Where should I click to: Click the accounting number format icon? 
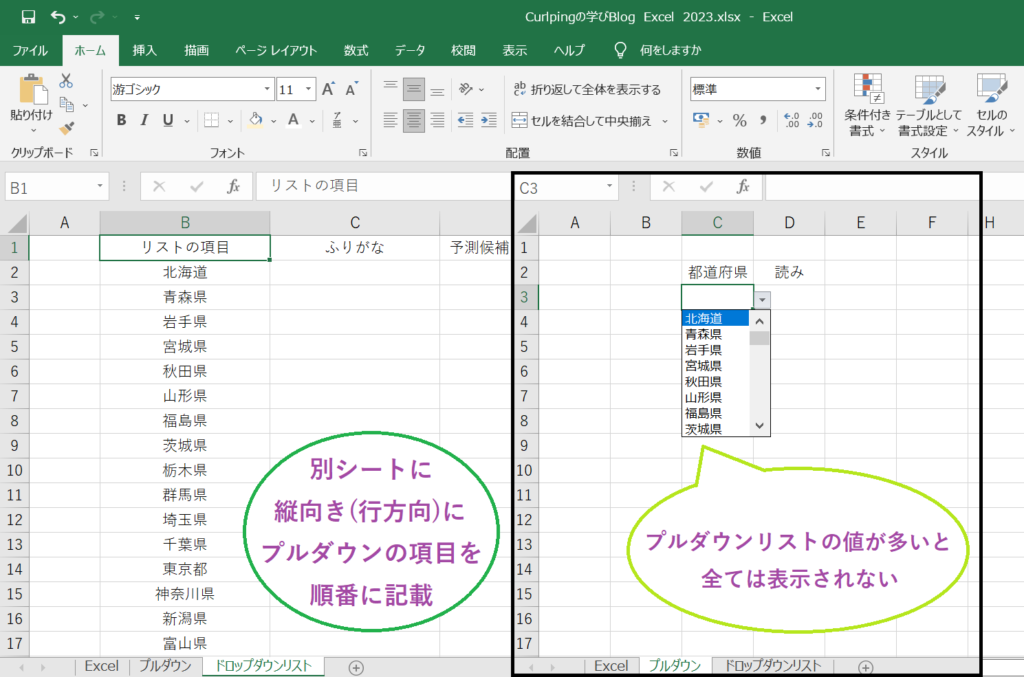[x=701, y=120]
